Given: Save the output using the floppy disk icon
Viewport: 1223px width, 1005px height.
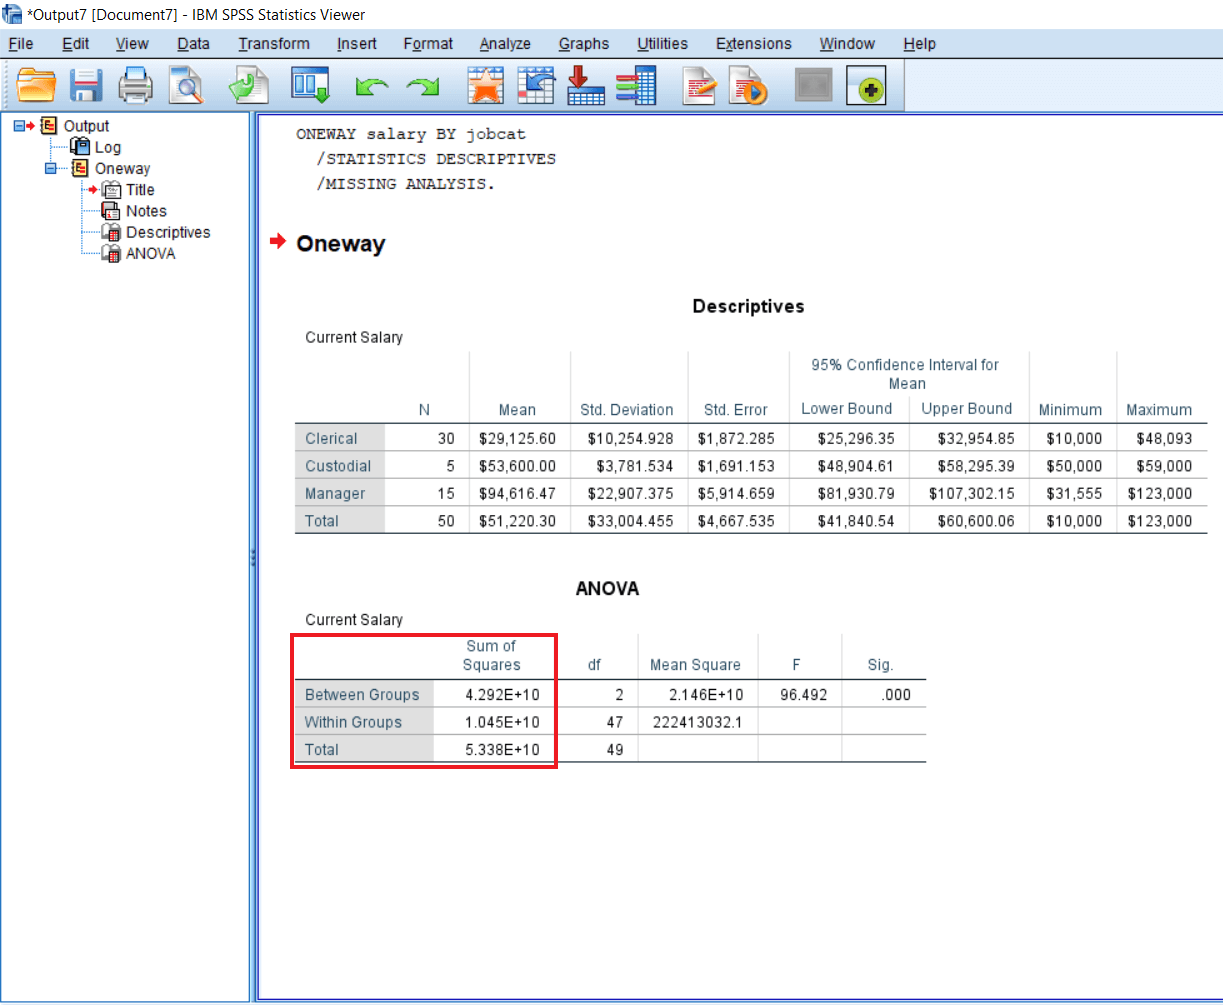Looking at the screenshot, I should click(86, 86).
